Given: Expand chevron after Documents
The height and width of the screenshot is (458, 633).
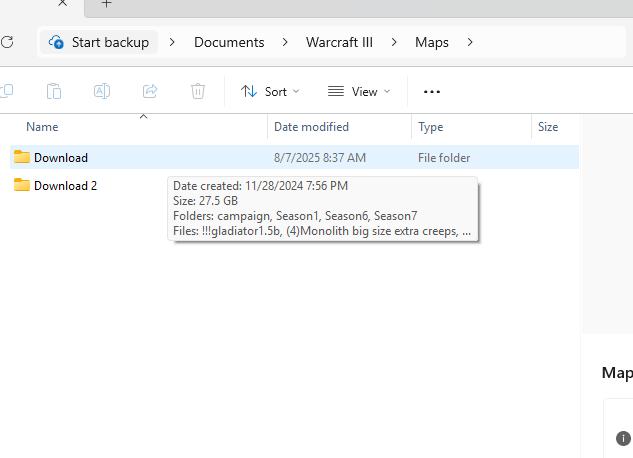Looking at the screenshot, I should tap(285, 42).
